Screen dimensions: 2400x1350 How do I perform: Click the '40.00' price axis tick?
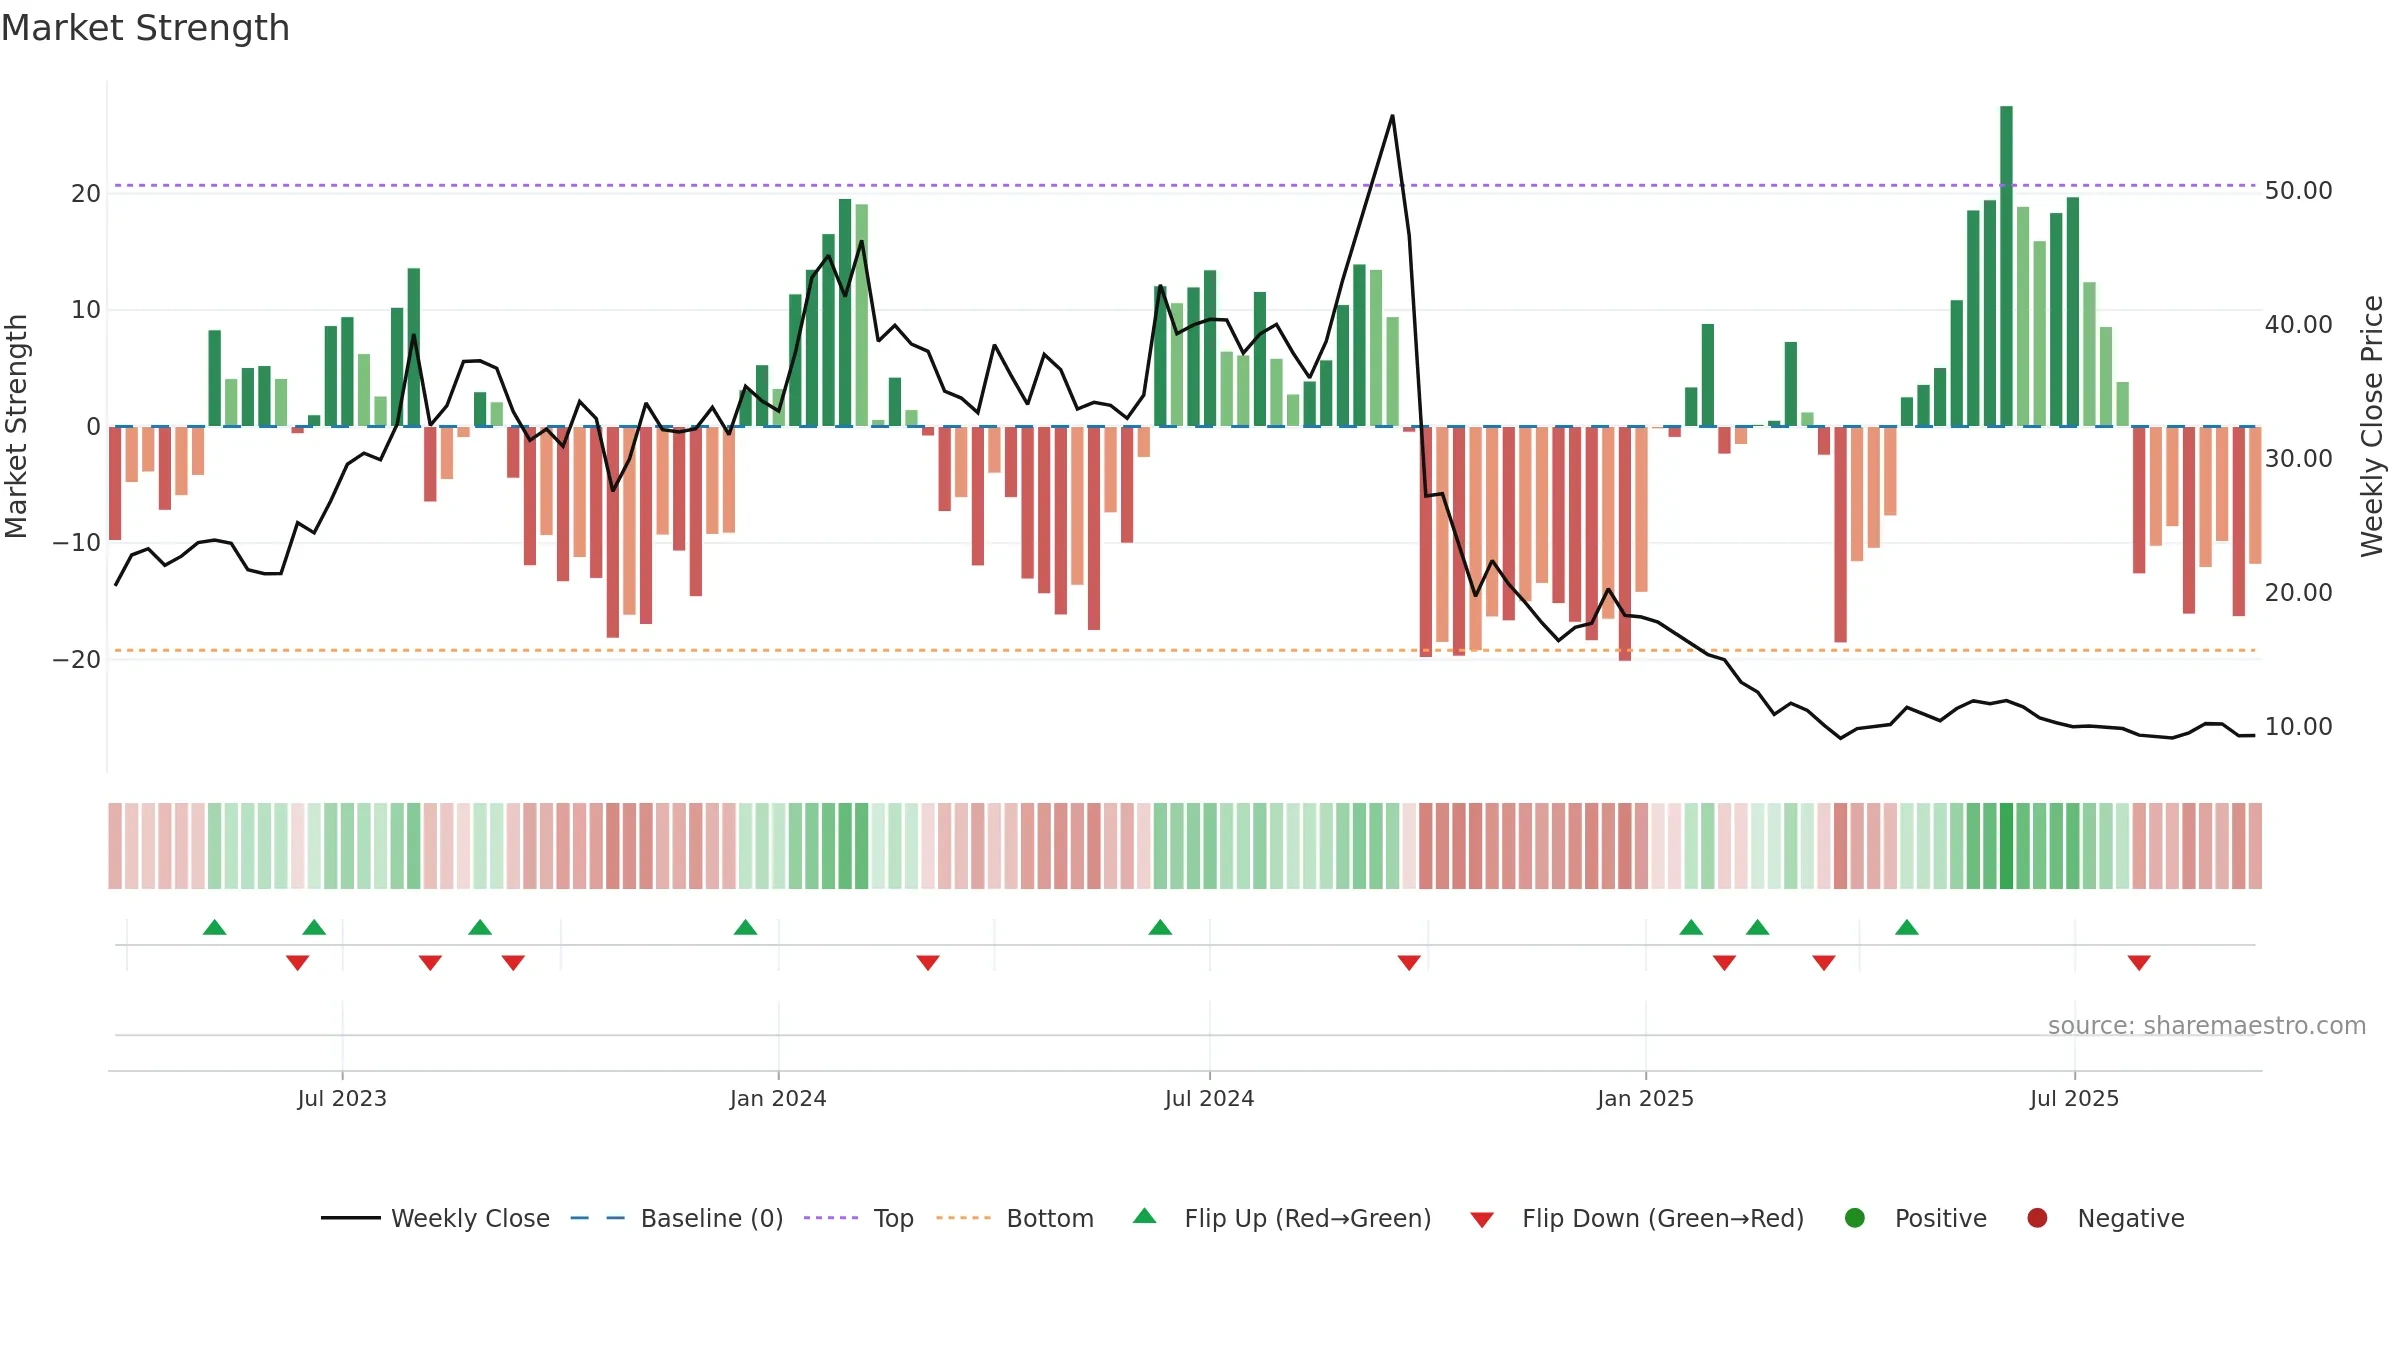click(2298, 325)
